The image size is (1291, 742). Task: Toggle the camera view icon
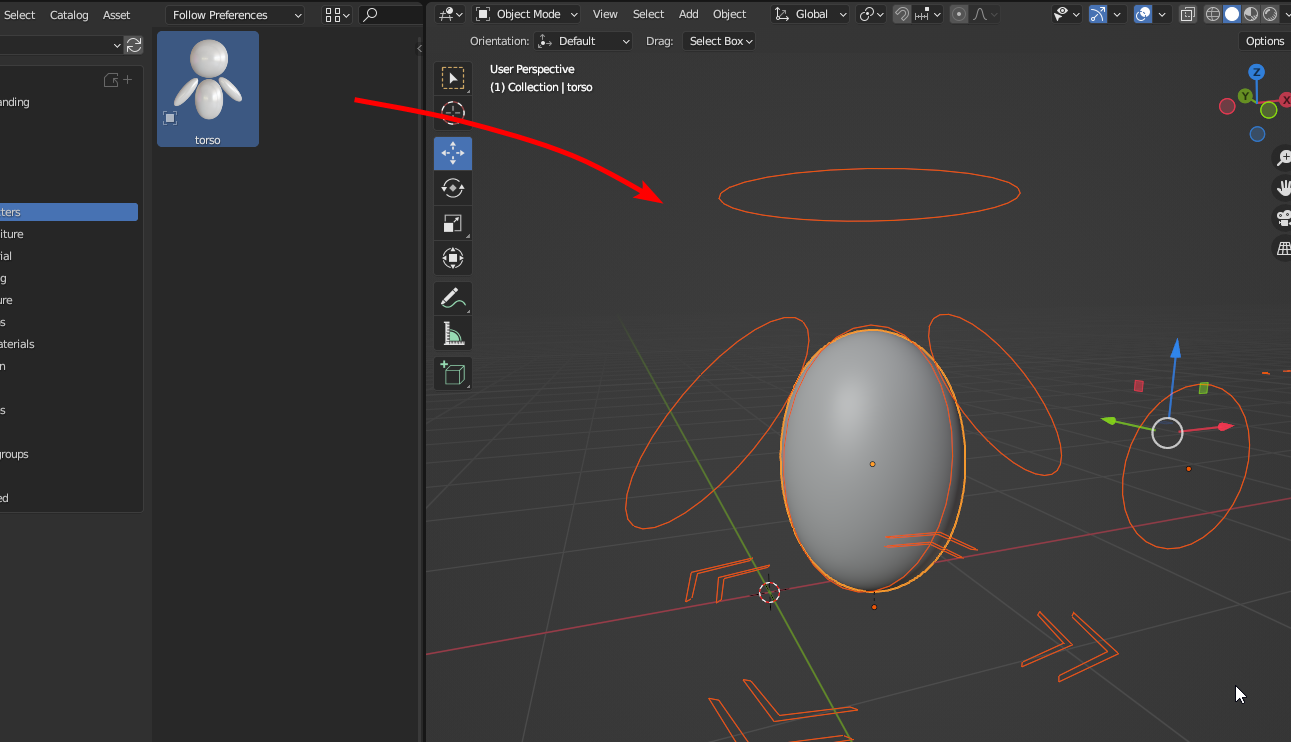(1283, 218)
